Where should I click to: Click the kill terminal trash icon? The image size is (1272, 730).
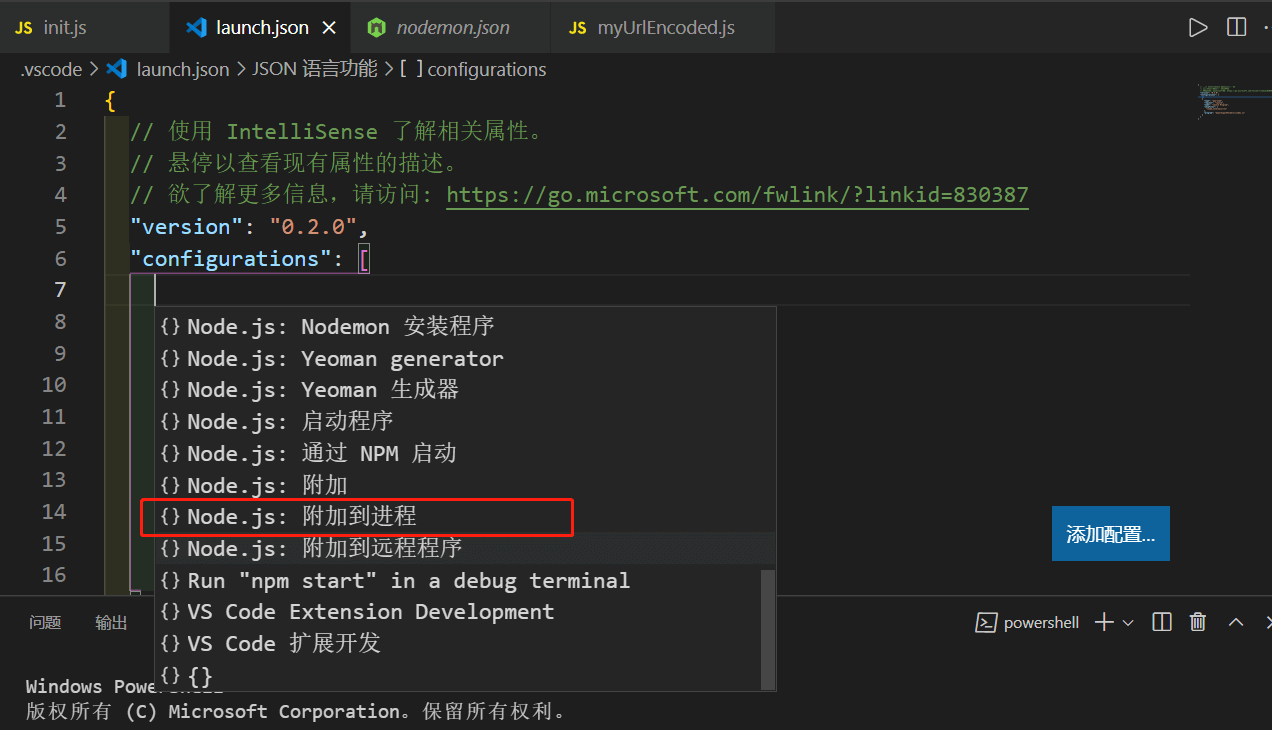(1198, 623)
